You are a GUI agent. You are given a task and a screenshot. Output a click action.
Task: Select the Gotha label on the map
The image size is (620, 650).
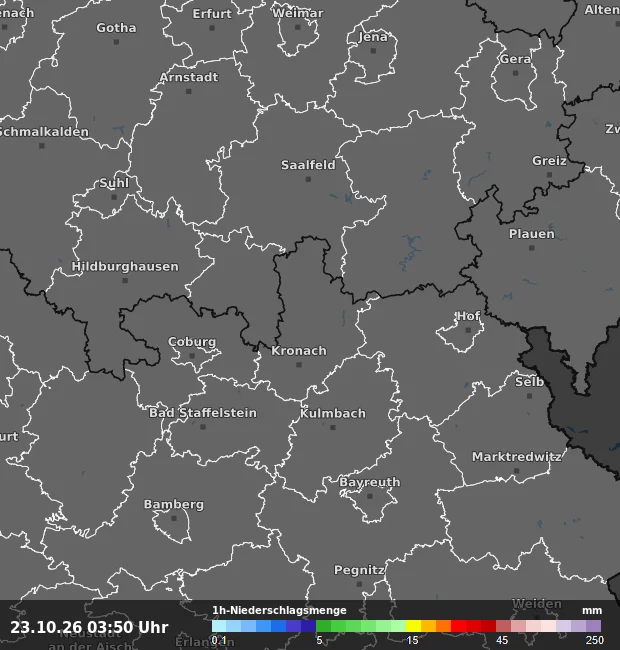click(116, 28)
